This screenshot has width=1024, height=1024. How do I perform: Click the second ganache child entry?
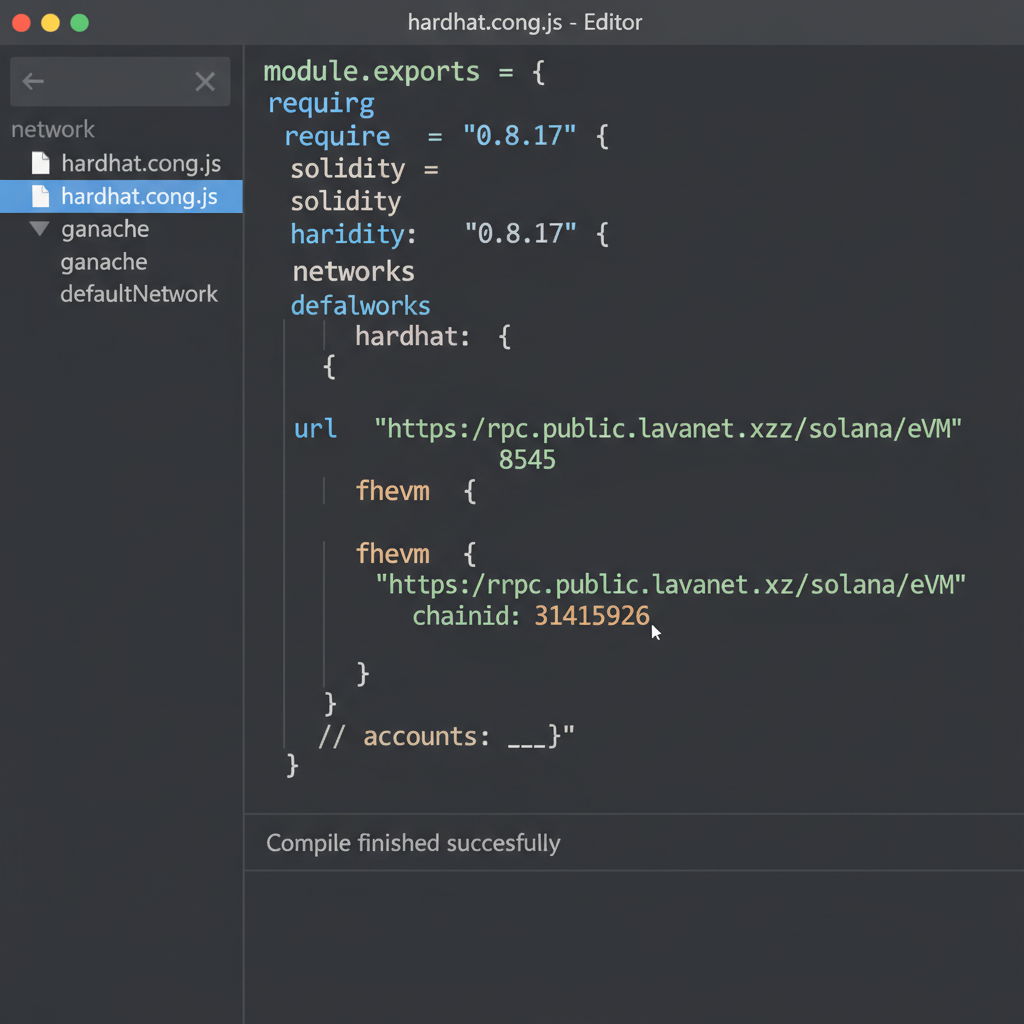[x=104, y=261]
